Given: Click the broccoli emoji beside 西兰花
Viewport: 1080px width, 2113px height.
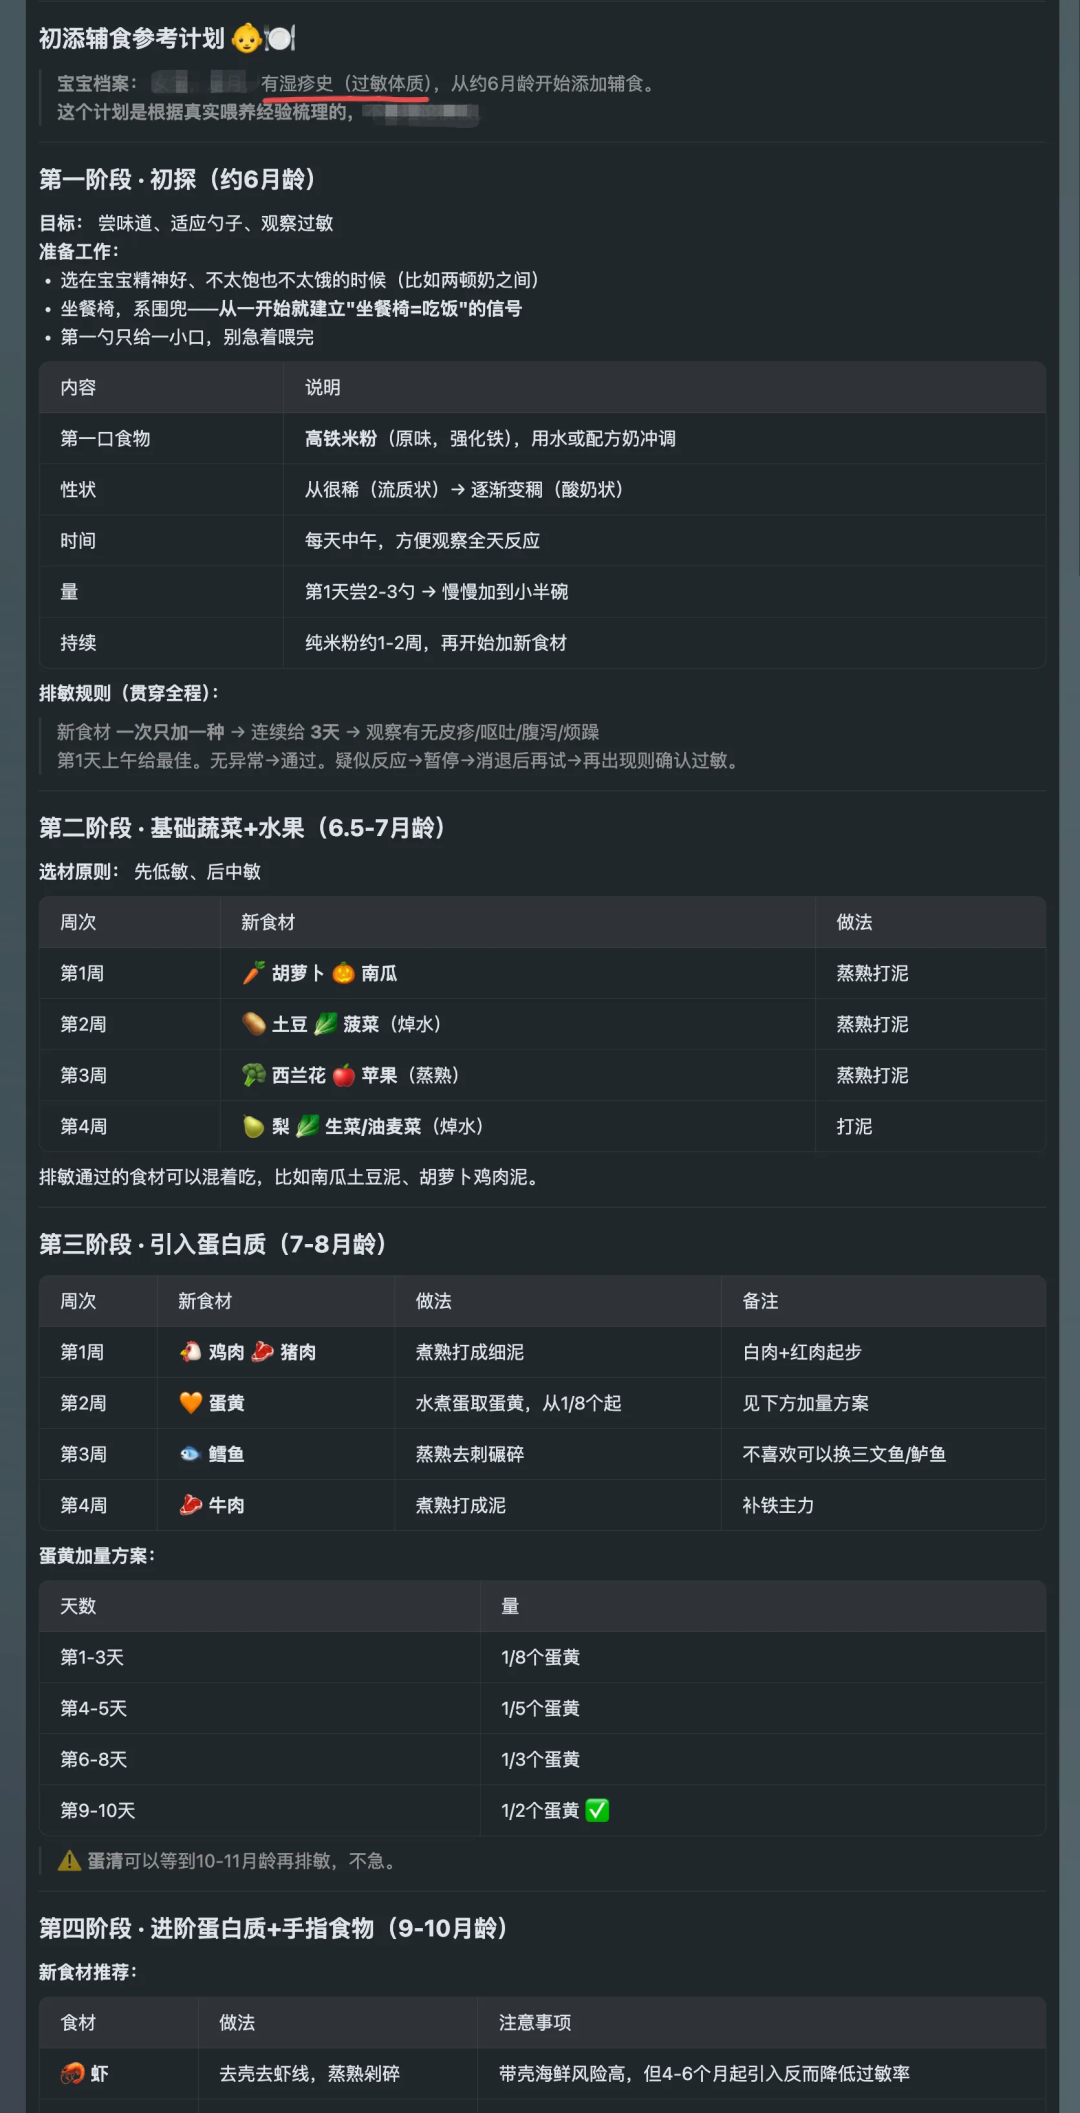Looking at the screenshot, I should pos(254,1075).
